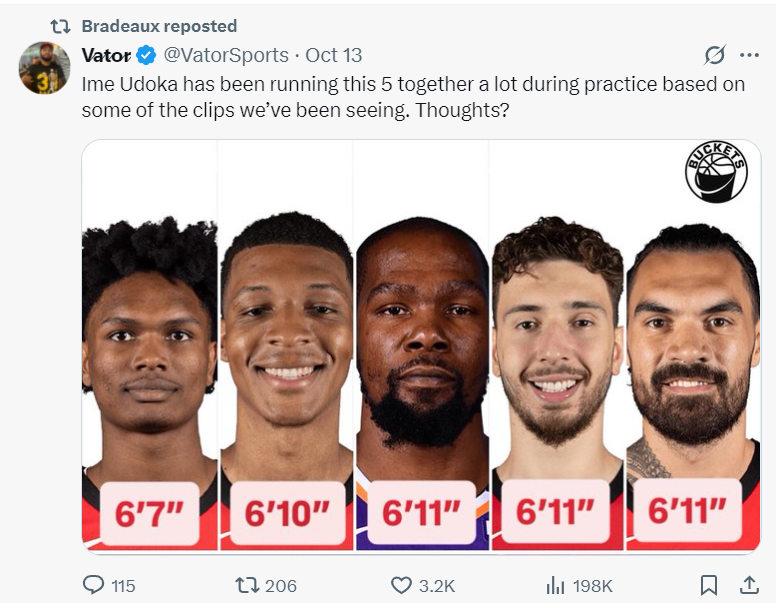Open the Vator display name link
The width and height of the screenshot is (776, 603).
(106, 55)
